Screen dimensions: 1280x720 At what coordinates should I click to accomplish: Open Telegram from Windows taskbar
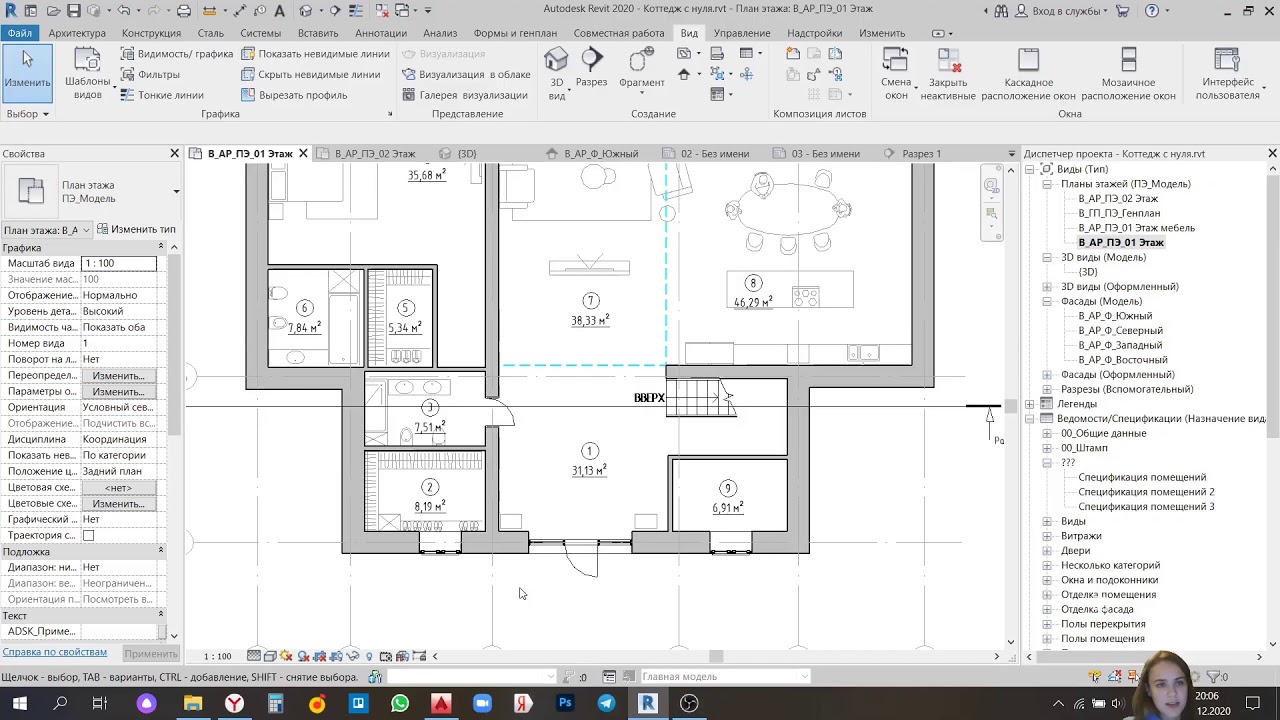pos(606,704)
